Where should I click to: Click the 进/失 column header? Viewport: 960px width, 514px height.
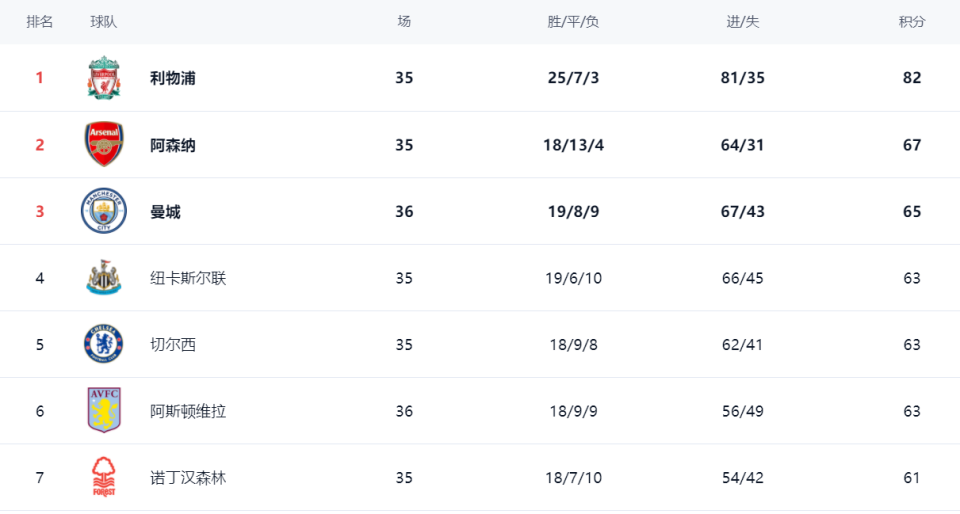point(743,22)
